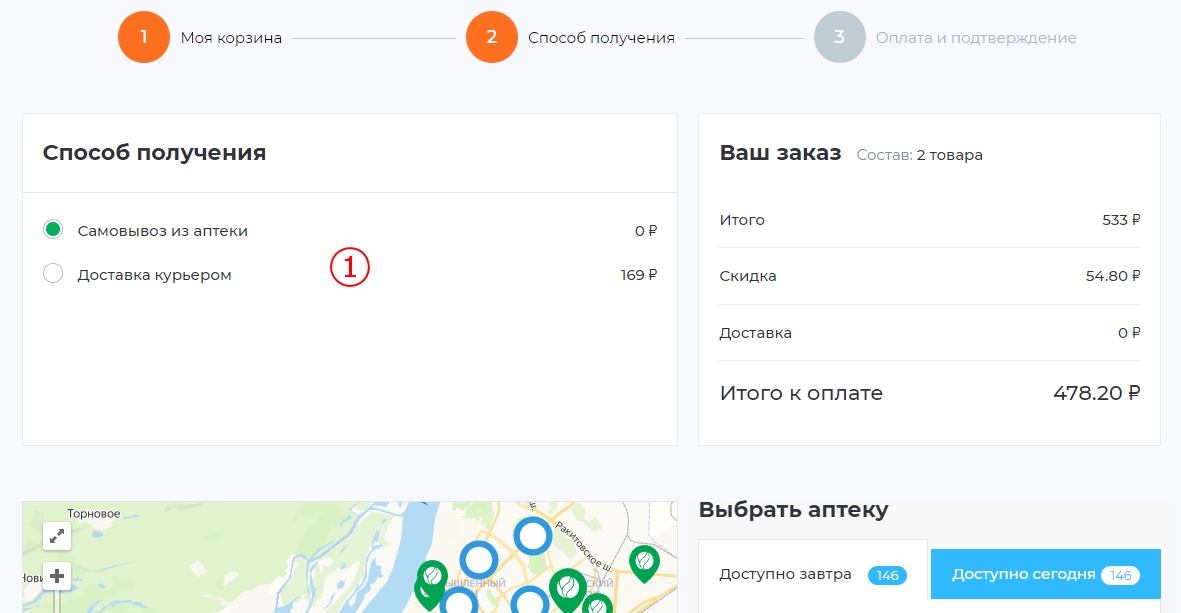1181x613 pixels.
Task: Open the Оплата и подтверждение step
Action: coord(975,38)
